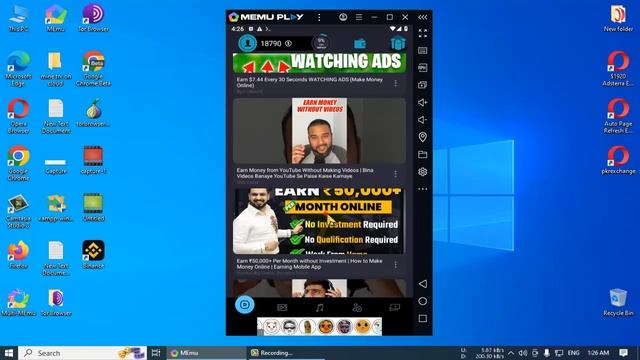Screen dimensions: 640x360
Task: Open the blue gift box icon
Action: point(397,43)
